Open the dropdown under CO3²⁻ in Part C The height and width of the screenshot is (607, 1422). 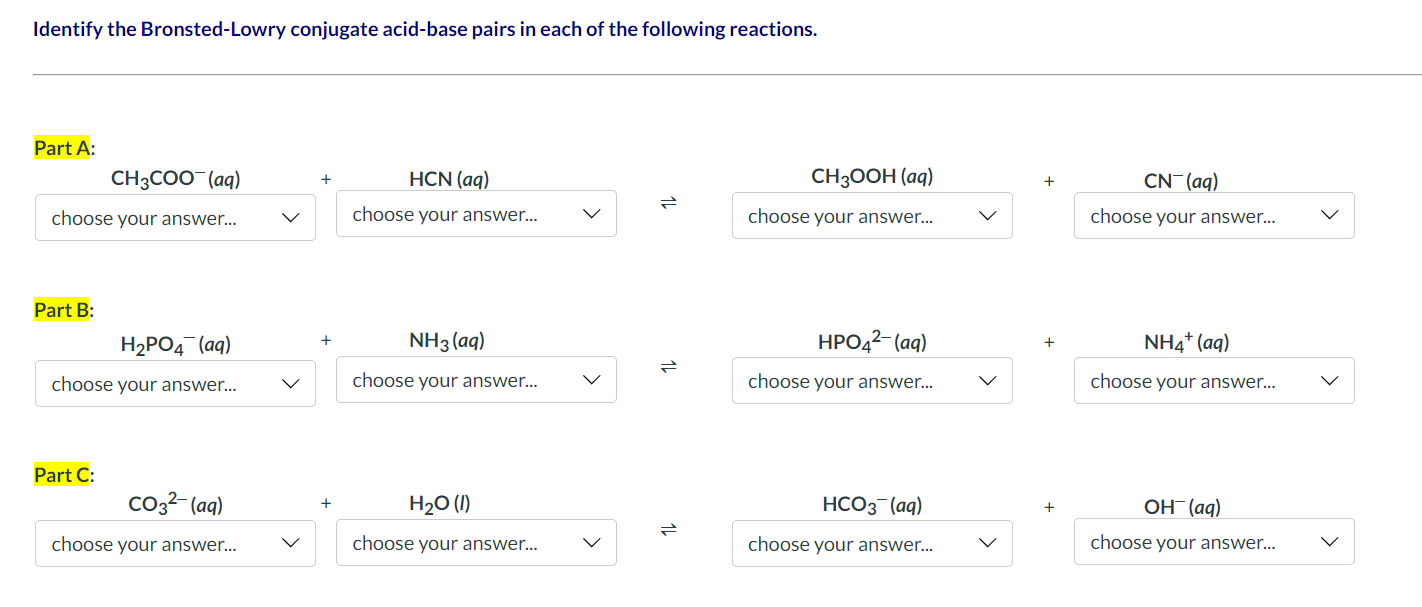pyautogui.click(x=175, y=543)
